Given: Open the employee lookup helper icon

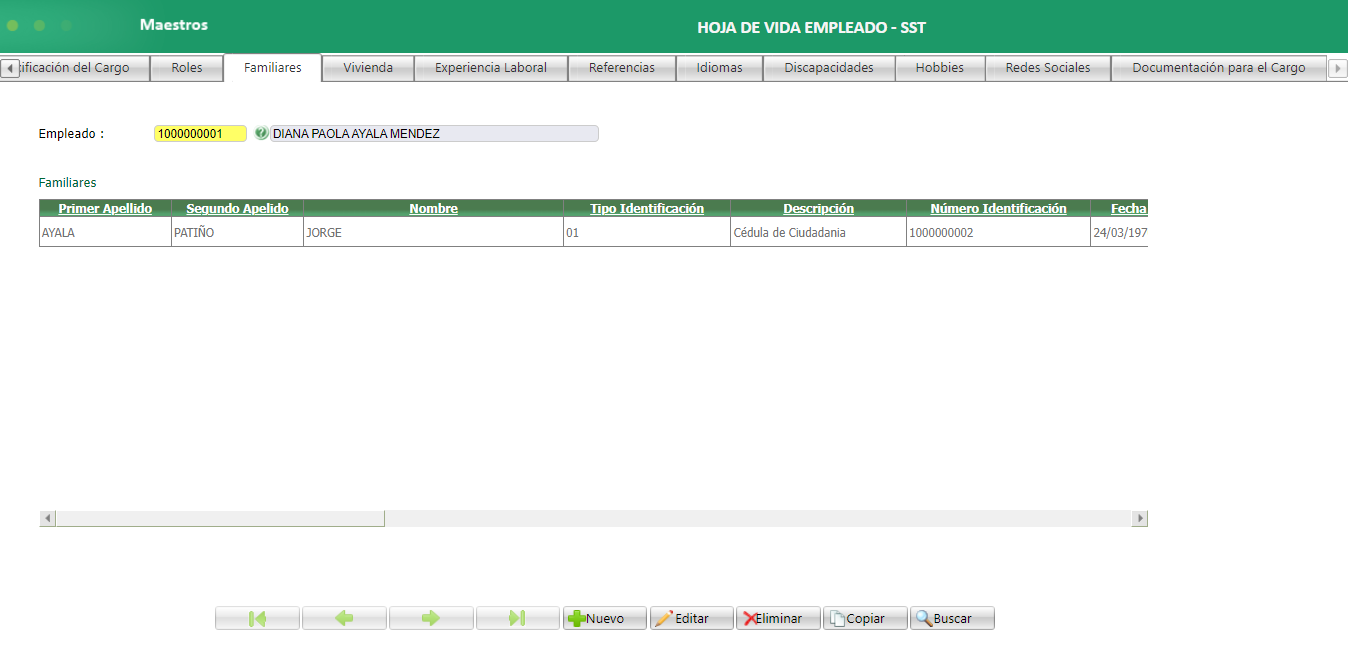Looking at the screenshot, I should coord(261,132).
